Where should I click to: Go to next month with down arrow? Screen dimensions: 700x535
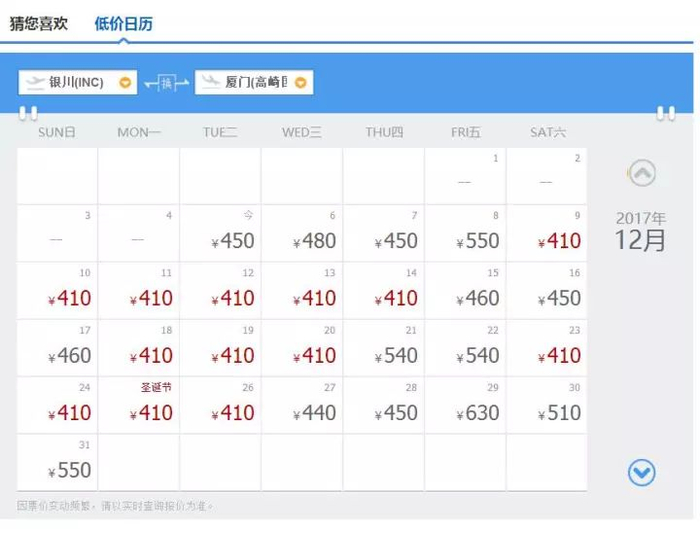point(641,472)
